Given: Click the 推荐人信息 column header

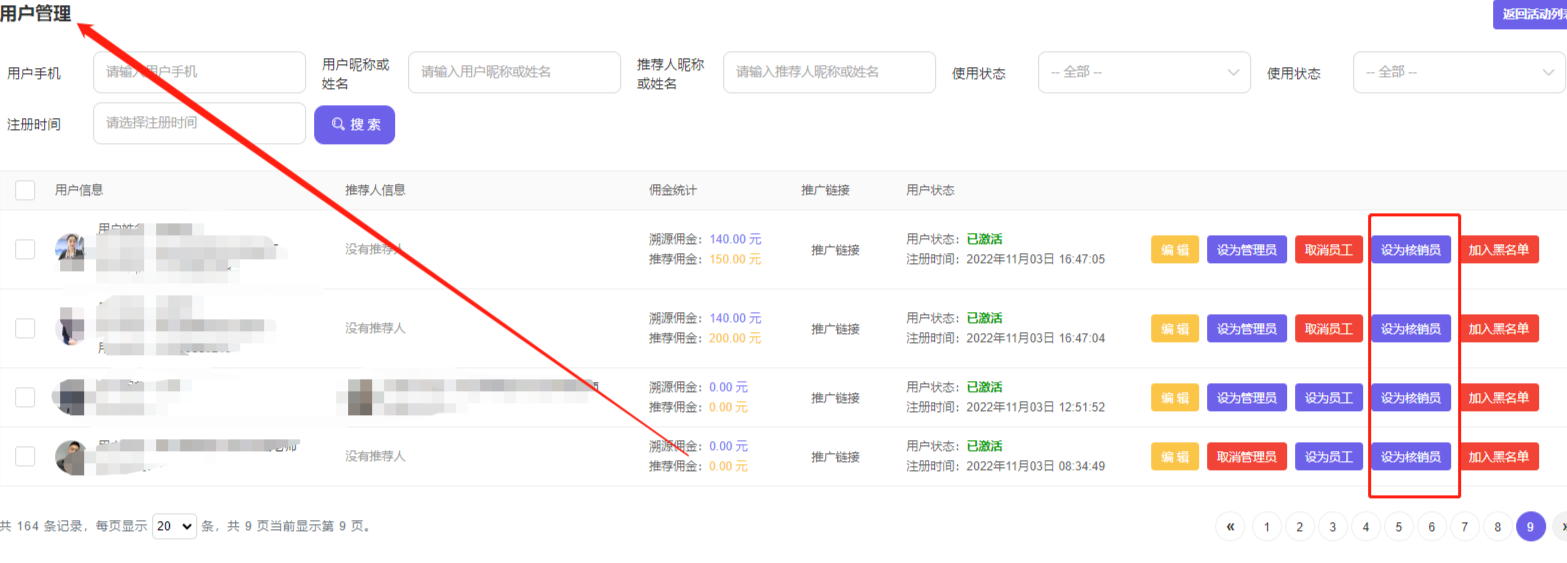Looking at the screenshot, I should click(375, 190).
